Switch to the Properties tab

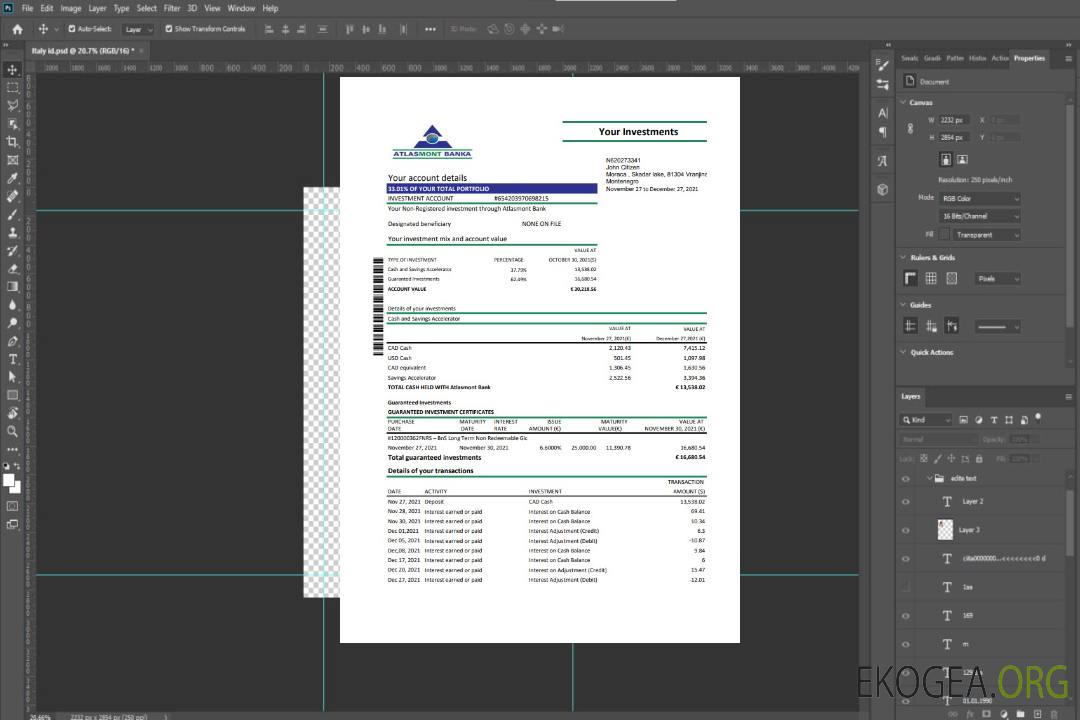click(1029, 58)
